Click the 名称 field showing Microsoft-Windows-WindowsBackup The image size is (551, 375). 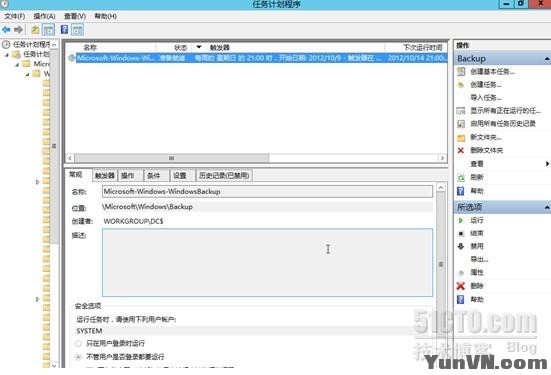pyautogui.click(x=267, y=192)
